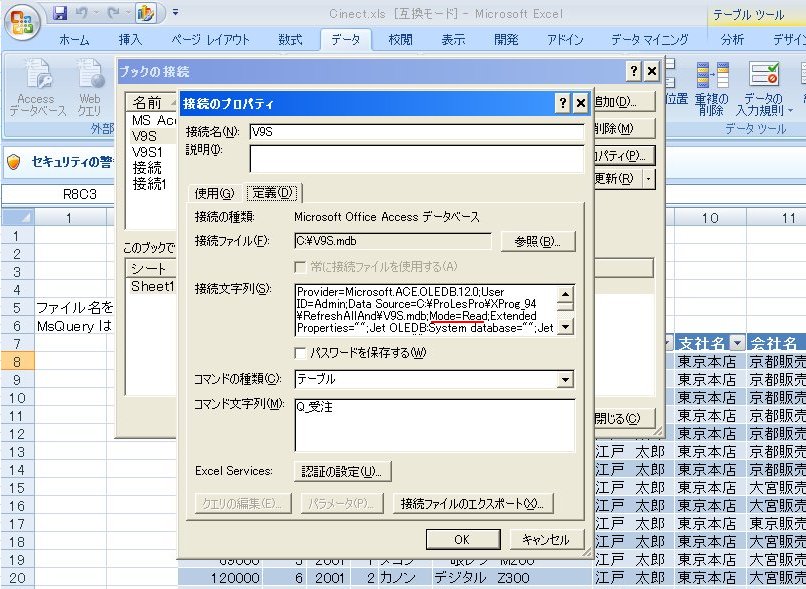Select 接続1 in the connections list

coord(150,183)
